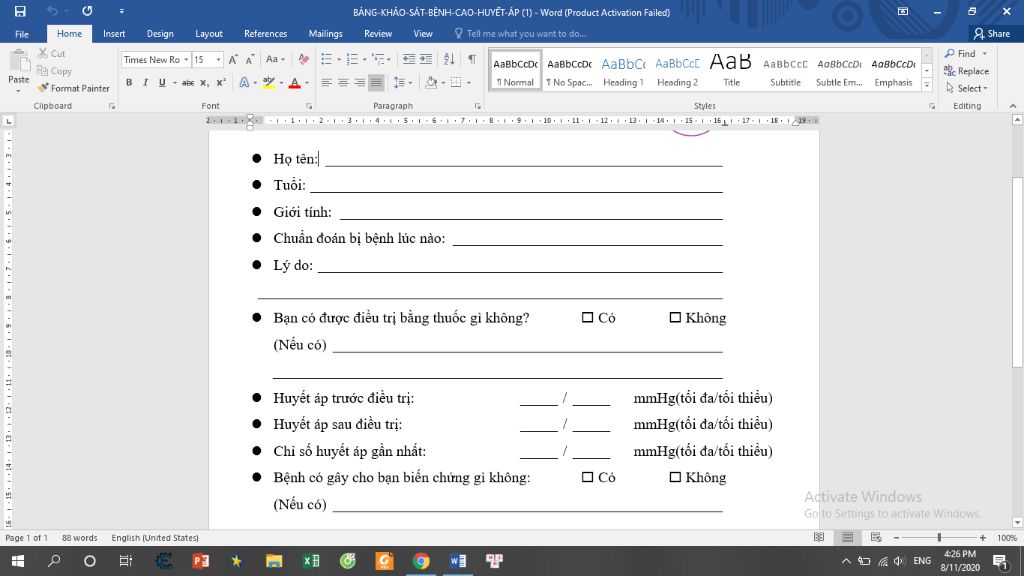The height and width of the screenshot is (576, 1024).
Task: Check the Không box for thuốc question
Action: pyautogui.click(x=675, y=317)
